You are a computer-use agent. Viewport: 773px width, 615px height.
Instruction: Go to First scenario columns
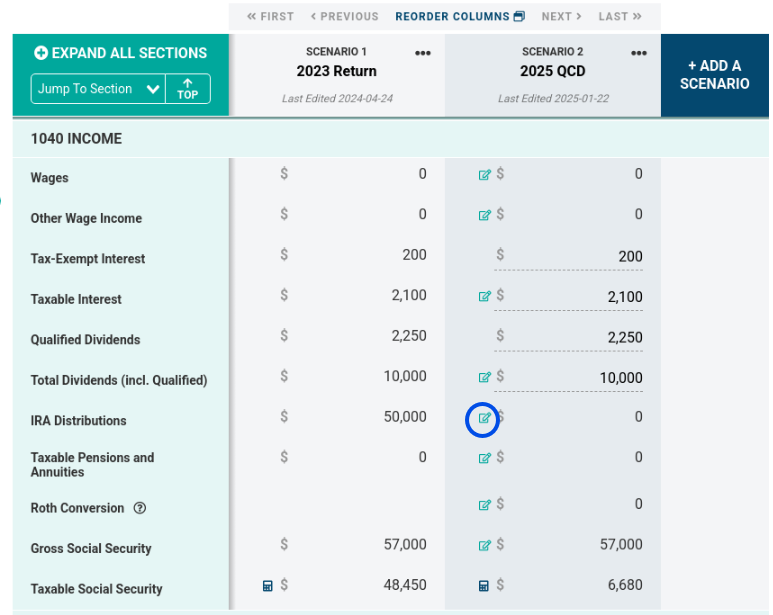tap(270, 17)
